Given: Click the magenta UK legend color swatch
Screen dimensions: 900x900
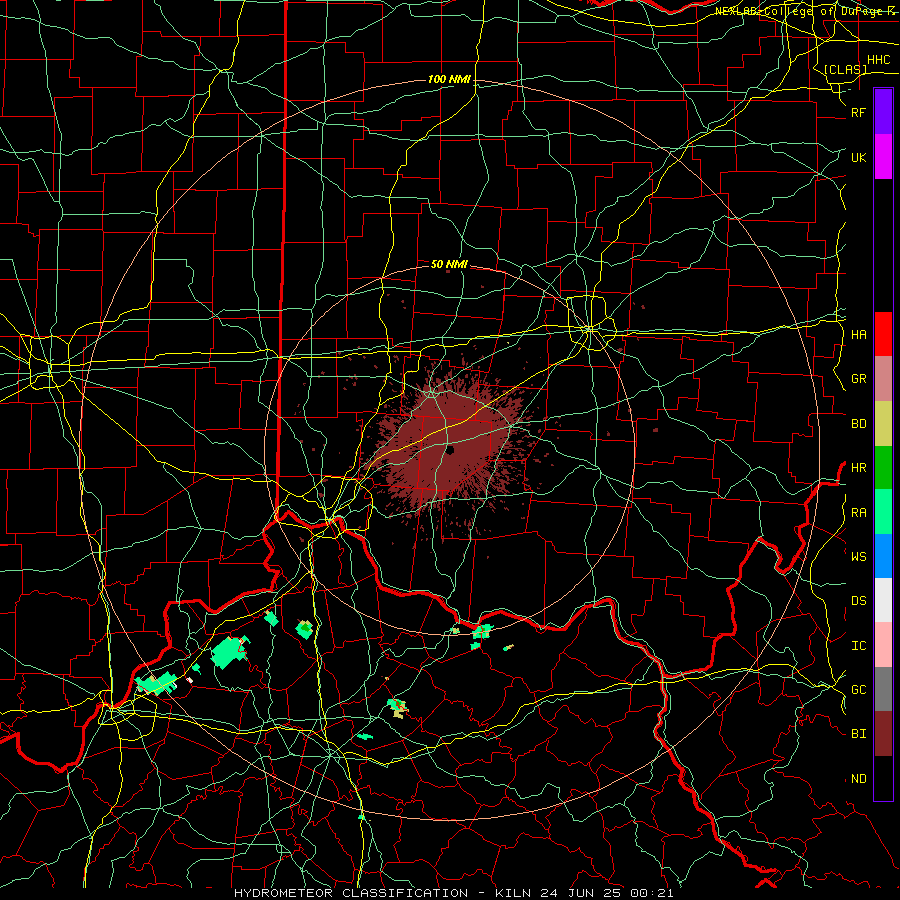Looking at the screenshot, I should [x=883, y=157].
